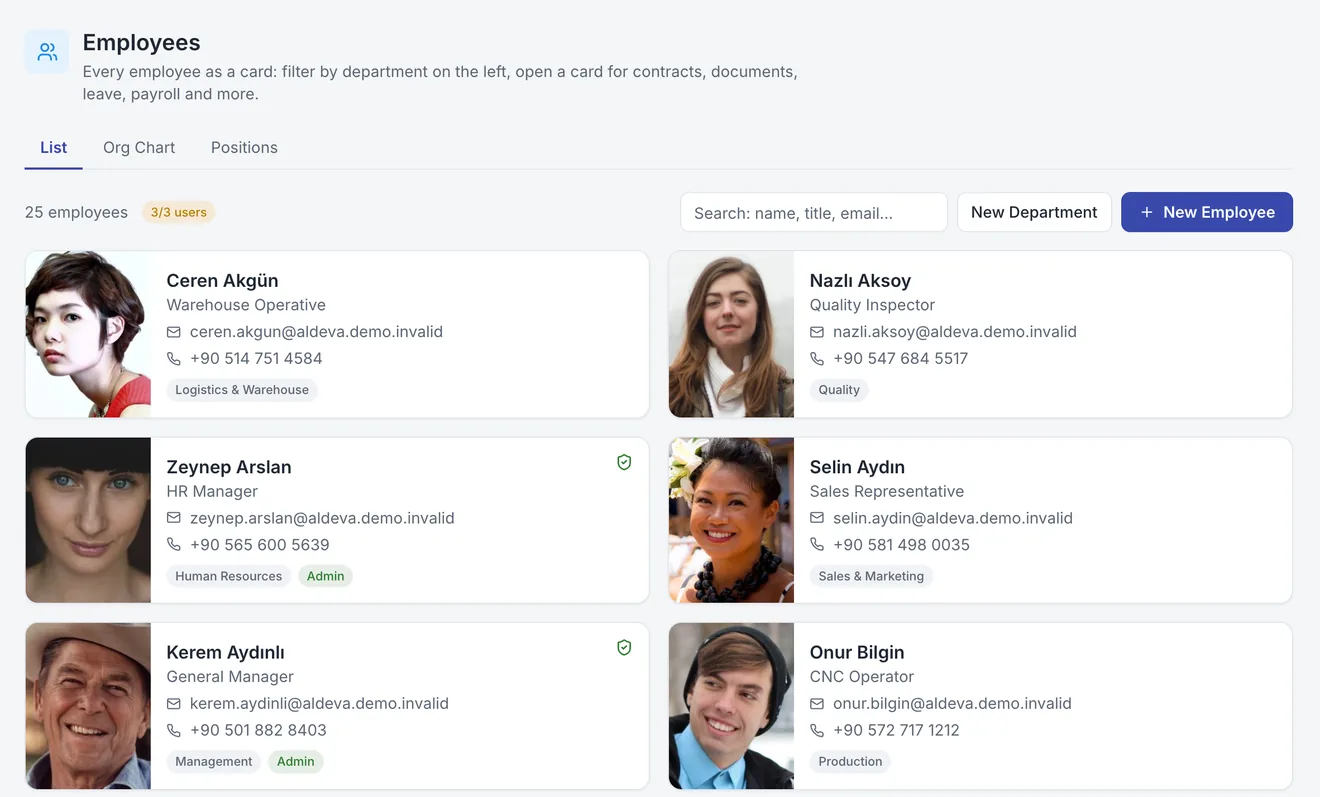Viewport: 1320px width, 797px height.
Task: Click the Sales & Marketing department tag
Action: pyautogui.click(x=871, y=576)
